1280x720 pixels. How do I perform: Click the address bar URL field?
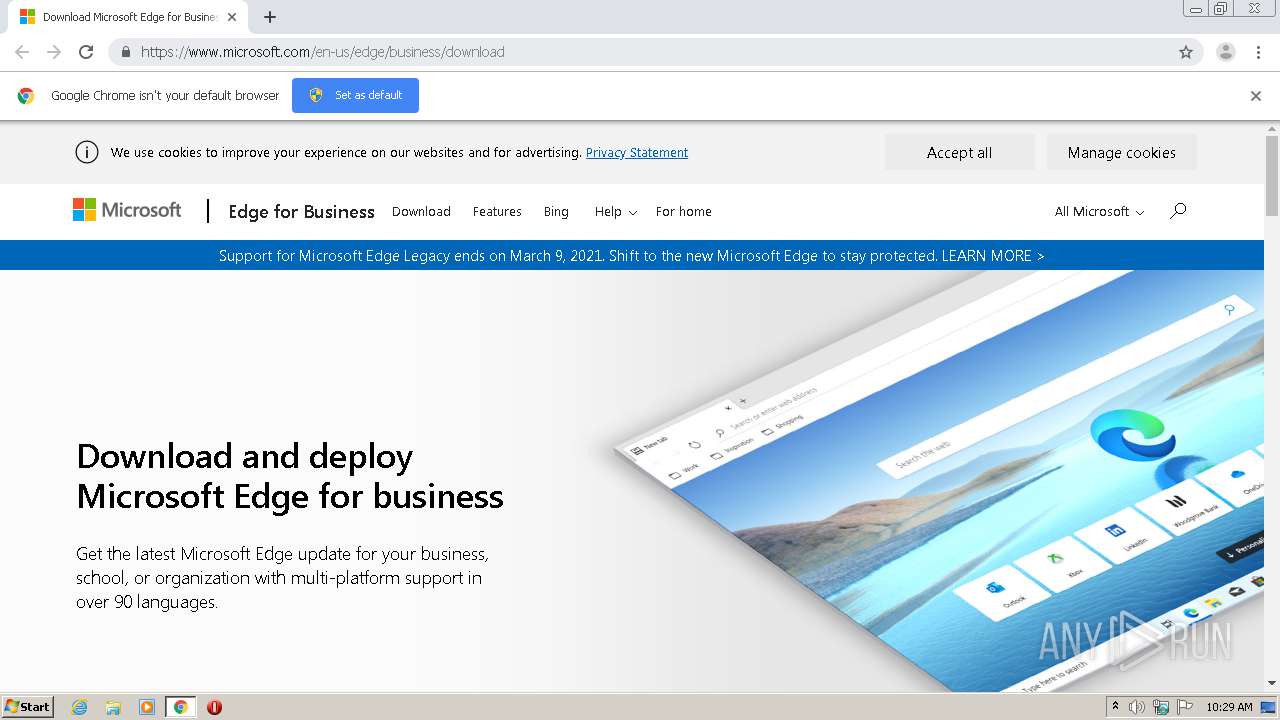pyautogui.click(x=650, y=52)
